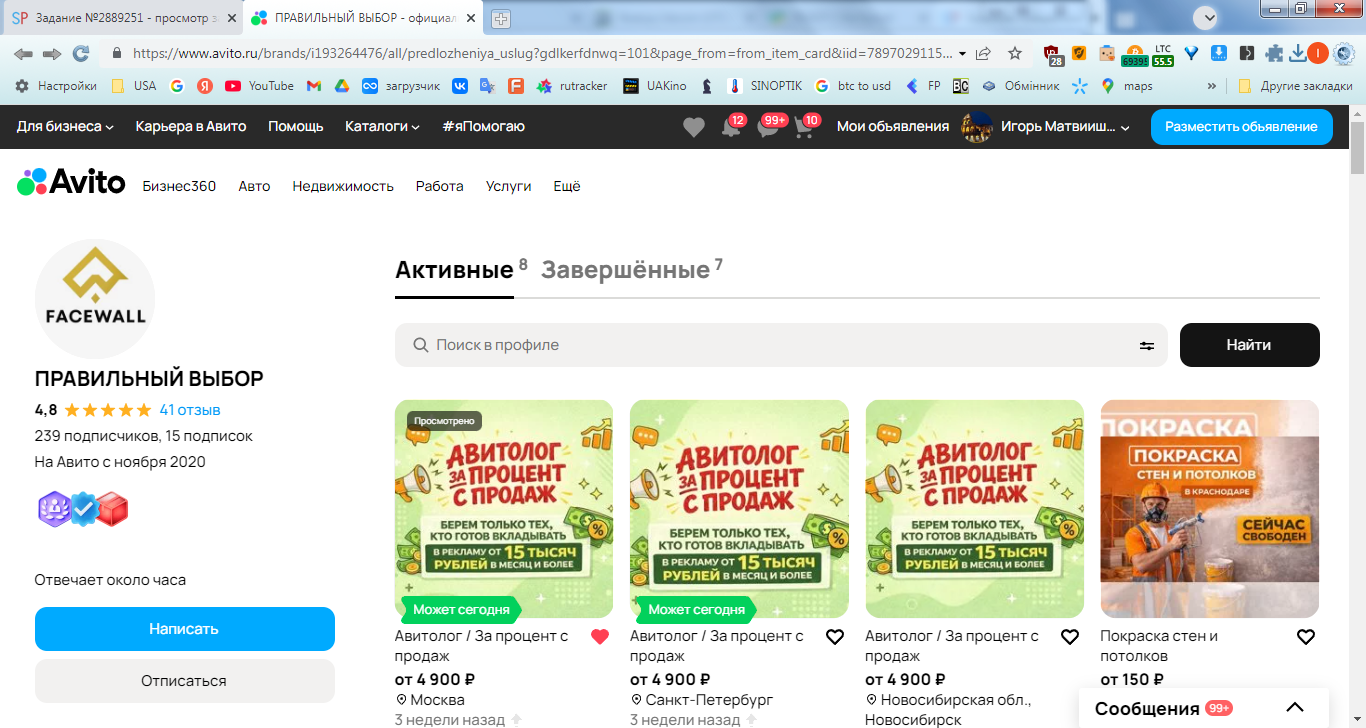Image resolution: width=1366 pixels, height=728 pixels.
Task: Expand the Для бизнеса dropdown
Action: [x=65, y=127]
